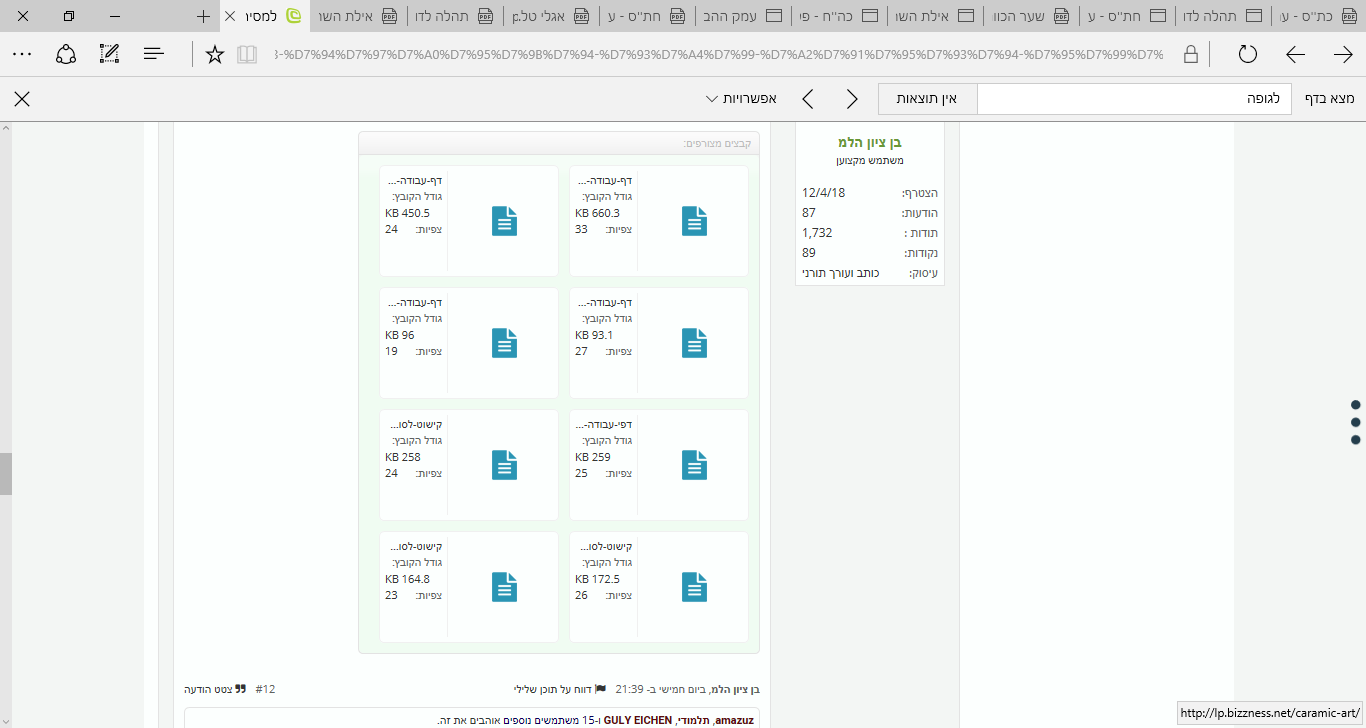Open the Hub favorites list icon

coord(153,54)
